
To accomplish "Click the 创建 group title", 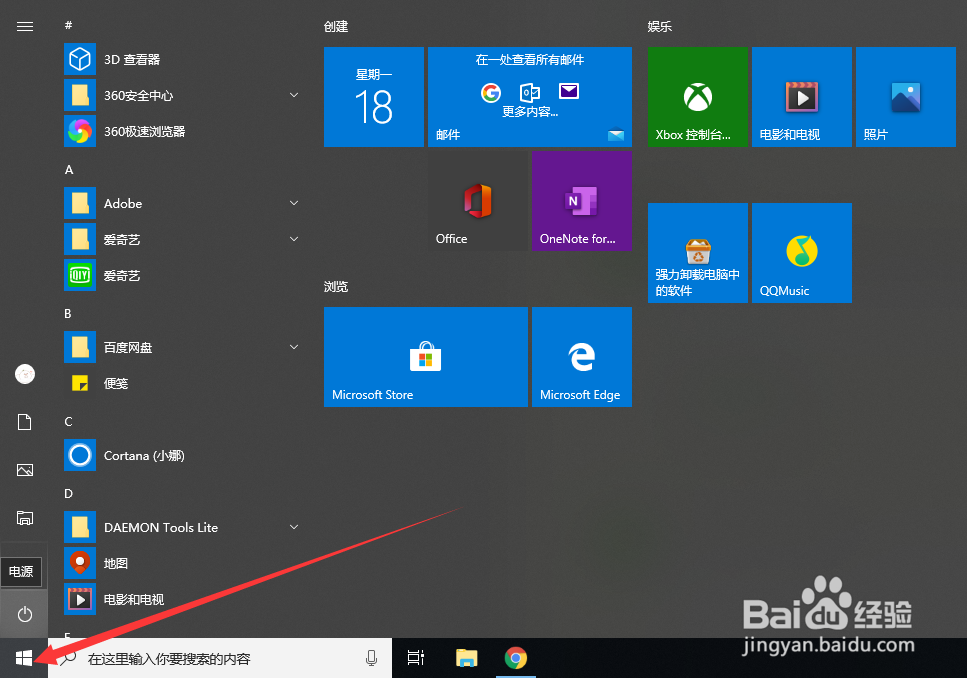I will click(x=336, y=27).
